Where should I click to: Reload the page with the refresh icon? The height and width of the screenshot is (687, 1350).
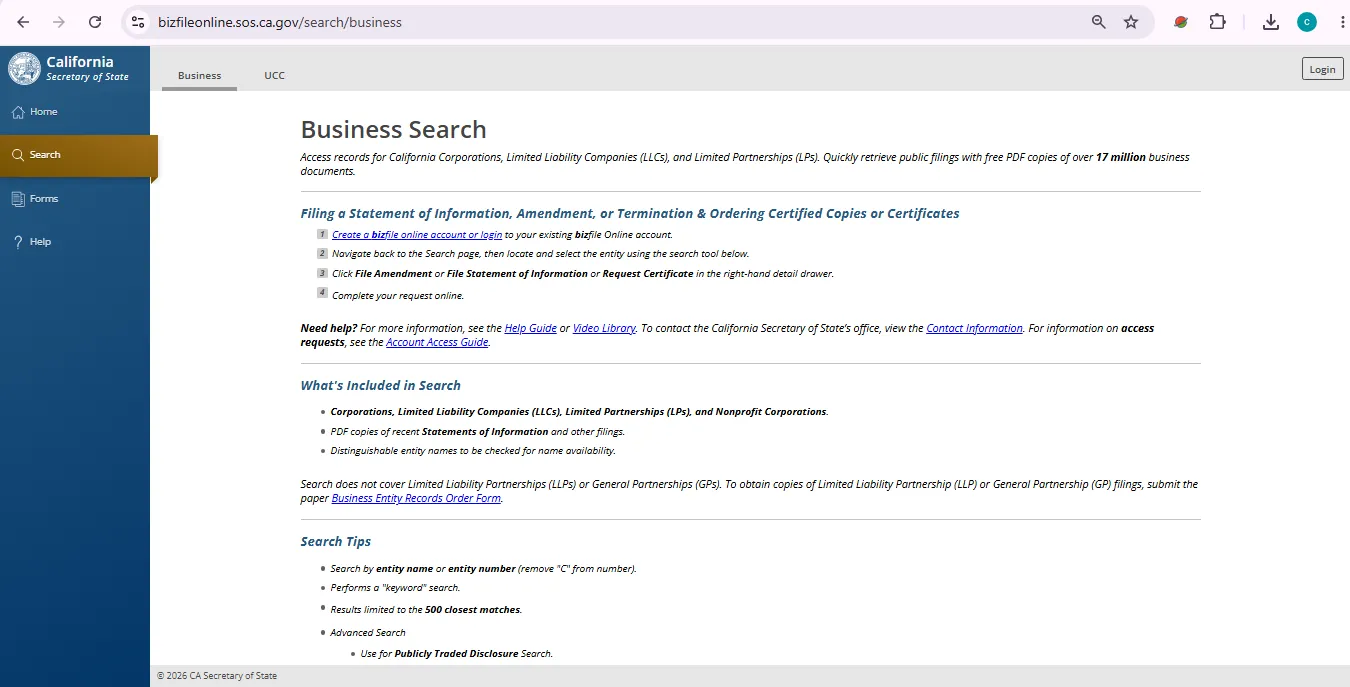(x=95, y=22)
